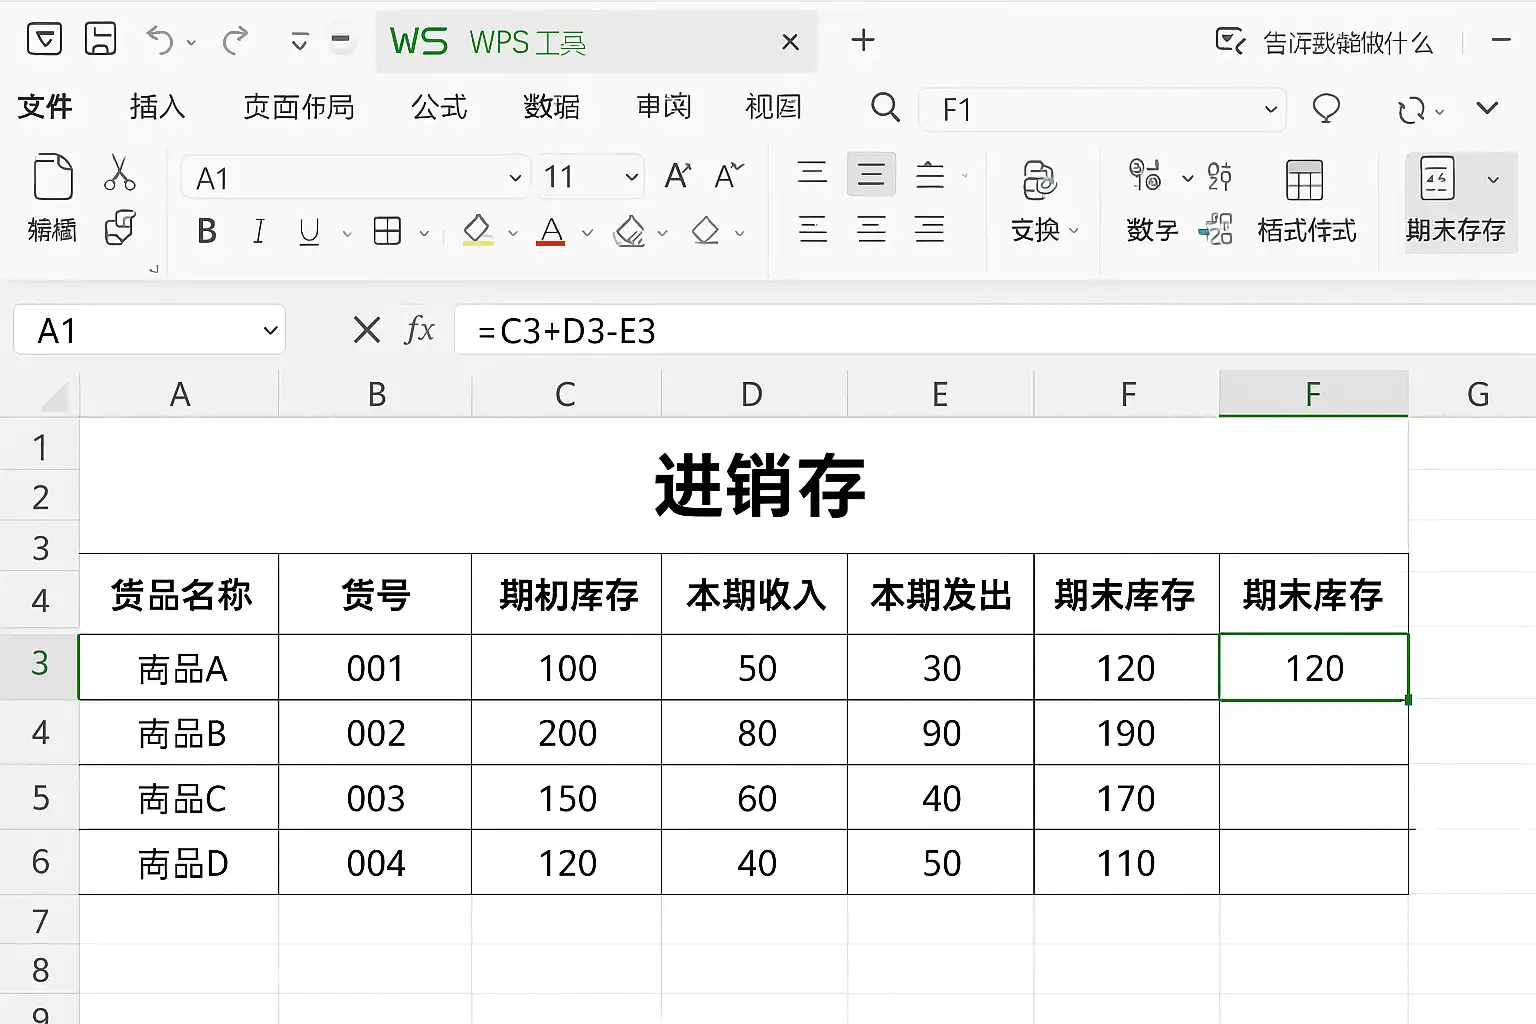Select the 进销存 title cell
Screen dimensions: 1536x1024
[x=744, y=486]
